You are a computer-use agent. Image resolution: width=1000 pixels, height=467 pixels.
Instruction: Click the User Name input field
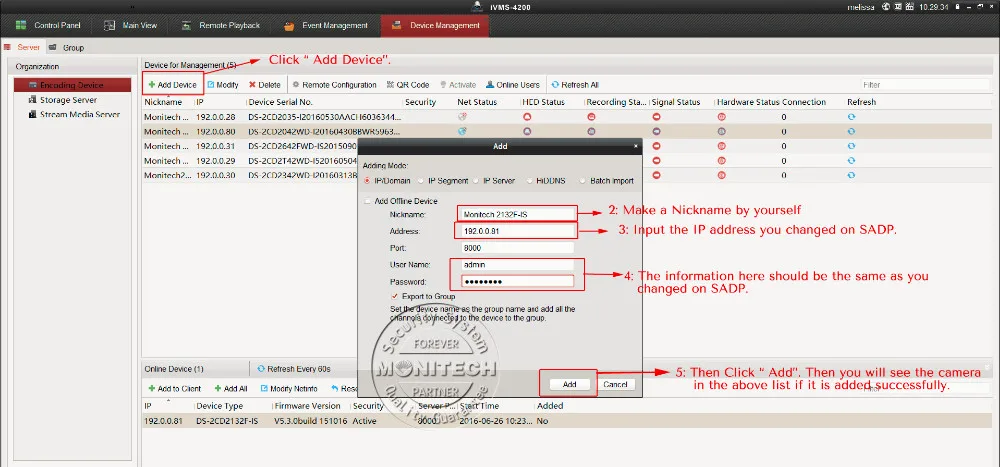517,264
